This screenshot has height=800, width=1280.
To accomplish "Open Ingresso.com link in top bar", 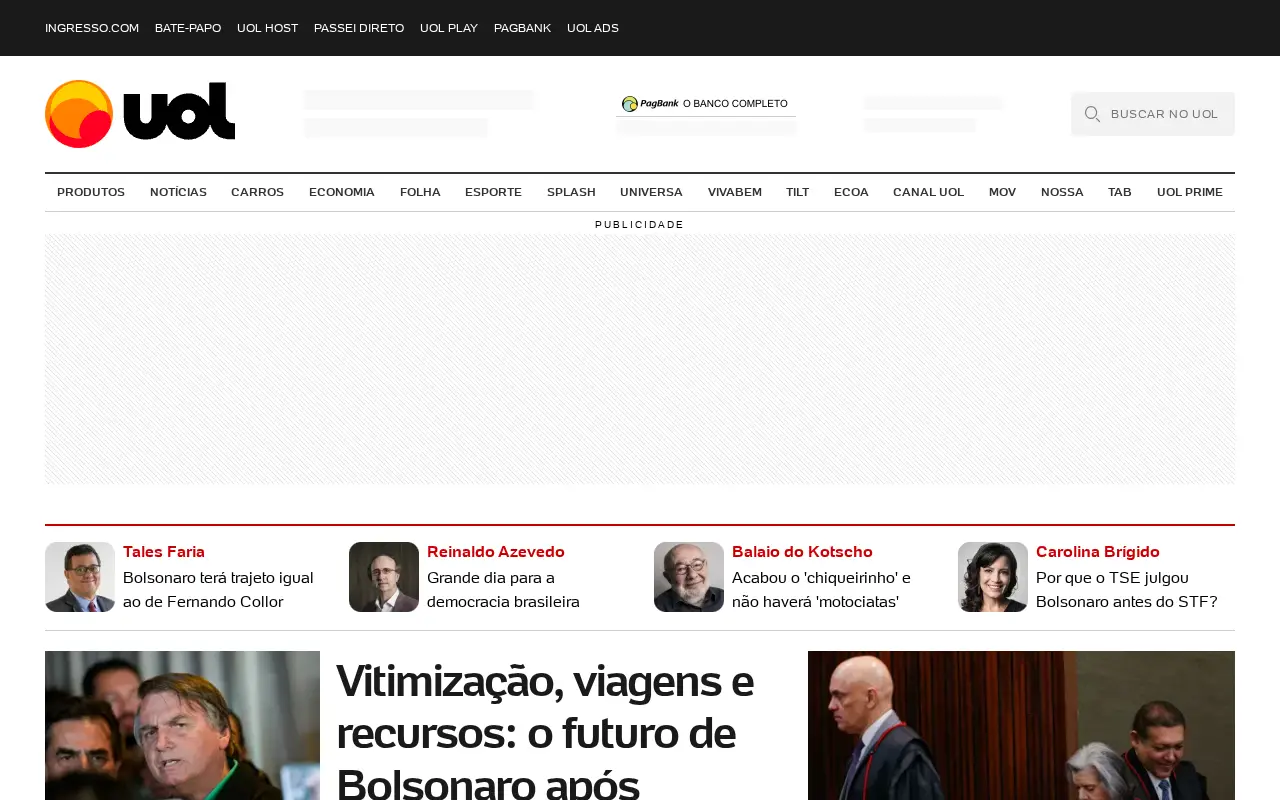I will click(x=92, y=28).
